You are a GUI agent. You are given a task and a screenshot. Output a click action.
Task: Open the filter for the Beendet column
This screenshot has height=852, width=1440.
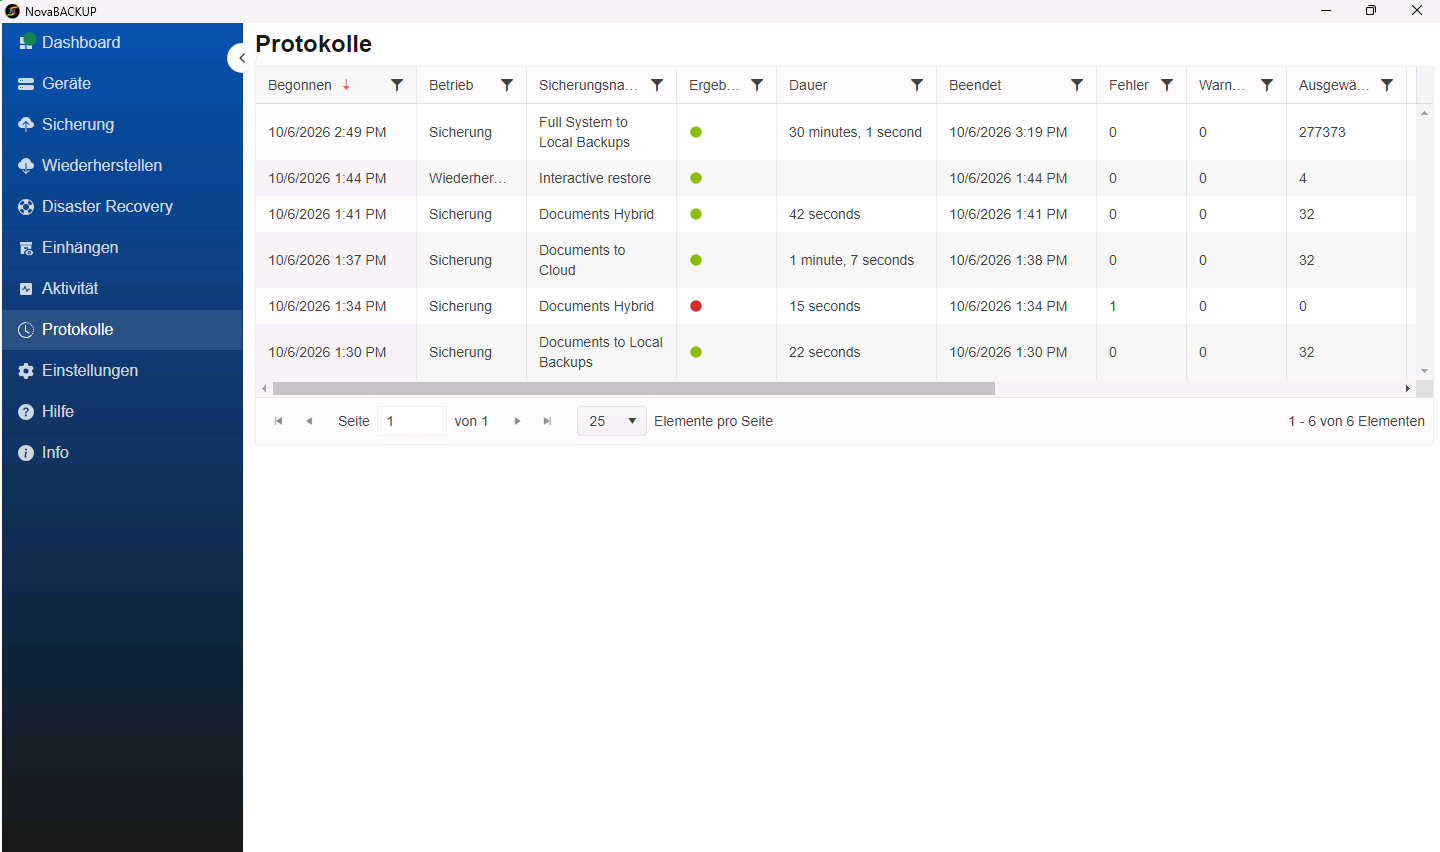tap(1077, 85)
